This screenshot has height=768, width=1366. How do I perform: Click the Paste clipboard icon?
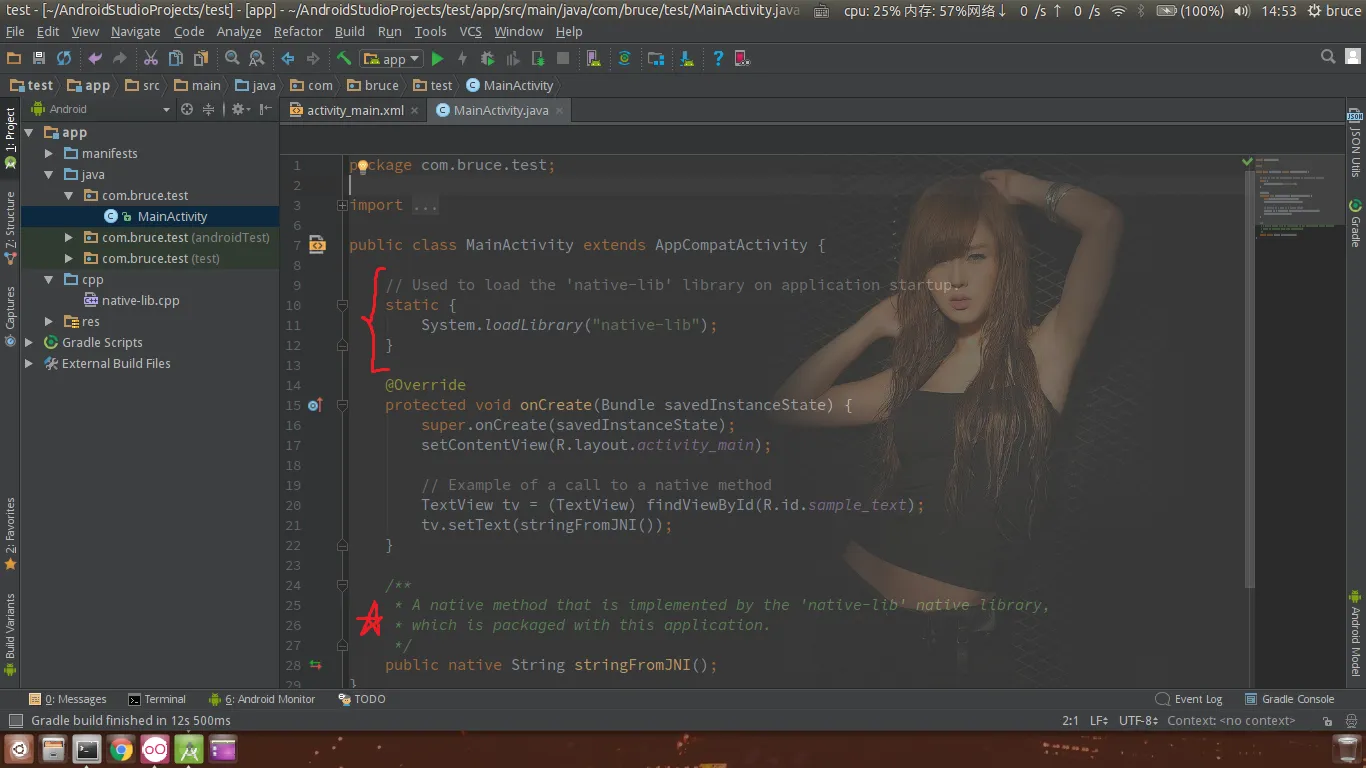click(x=201, y=59)
